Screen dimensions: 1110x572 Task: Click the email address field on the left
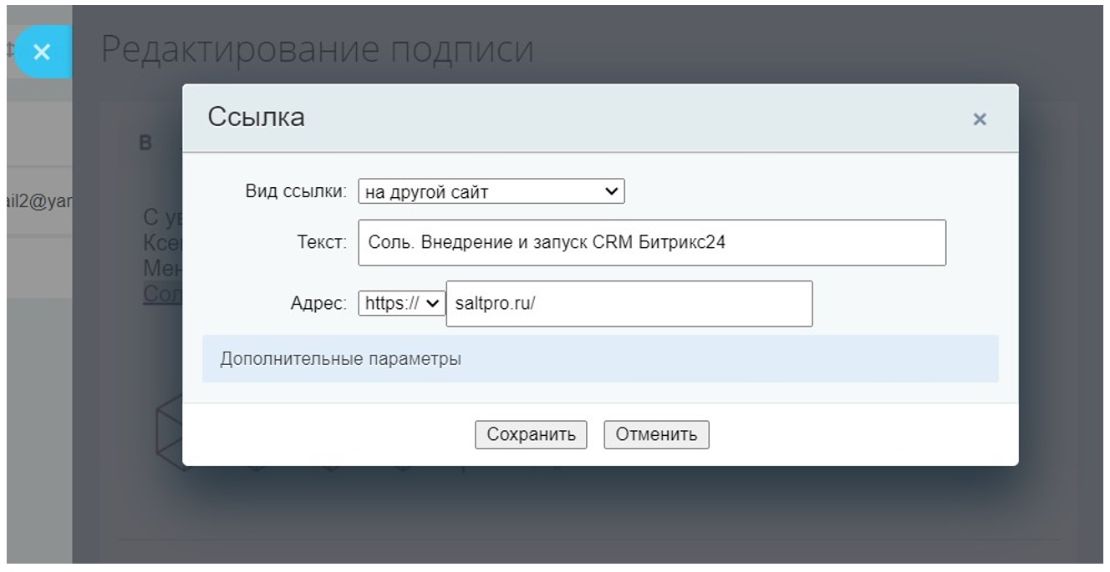tap(40, 201)
